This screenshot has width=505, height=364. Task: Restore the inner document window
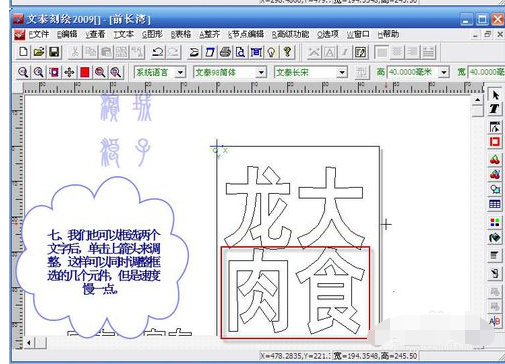488,34
